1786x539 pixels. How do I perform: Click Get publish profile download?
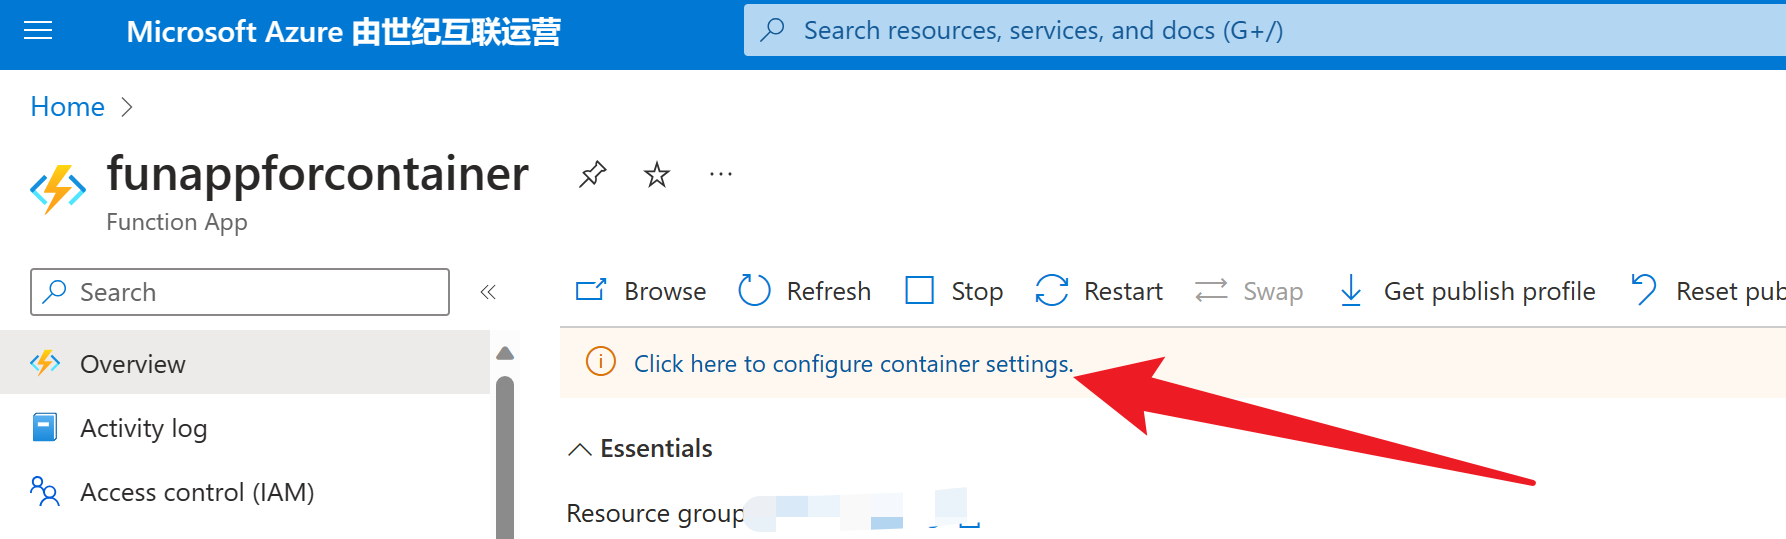pos(1467,291)
